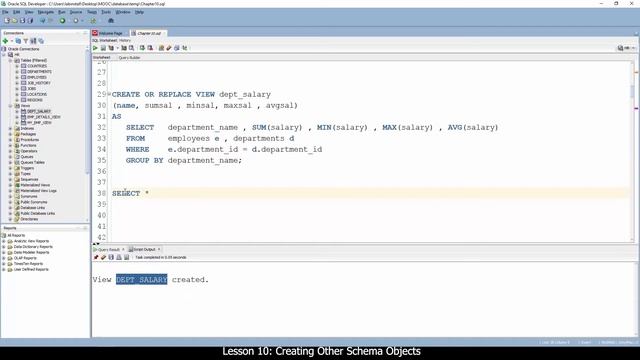Click the print icon in Script Output toolbar
Viewport: 640px width, 360px height.
pyautogui.click(x=119, y=258)
